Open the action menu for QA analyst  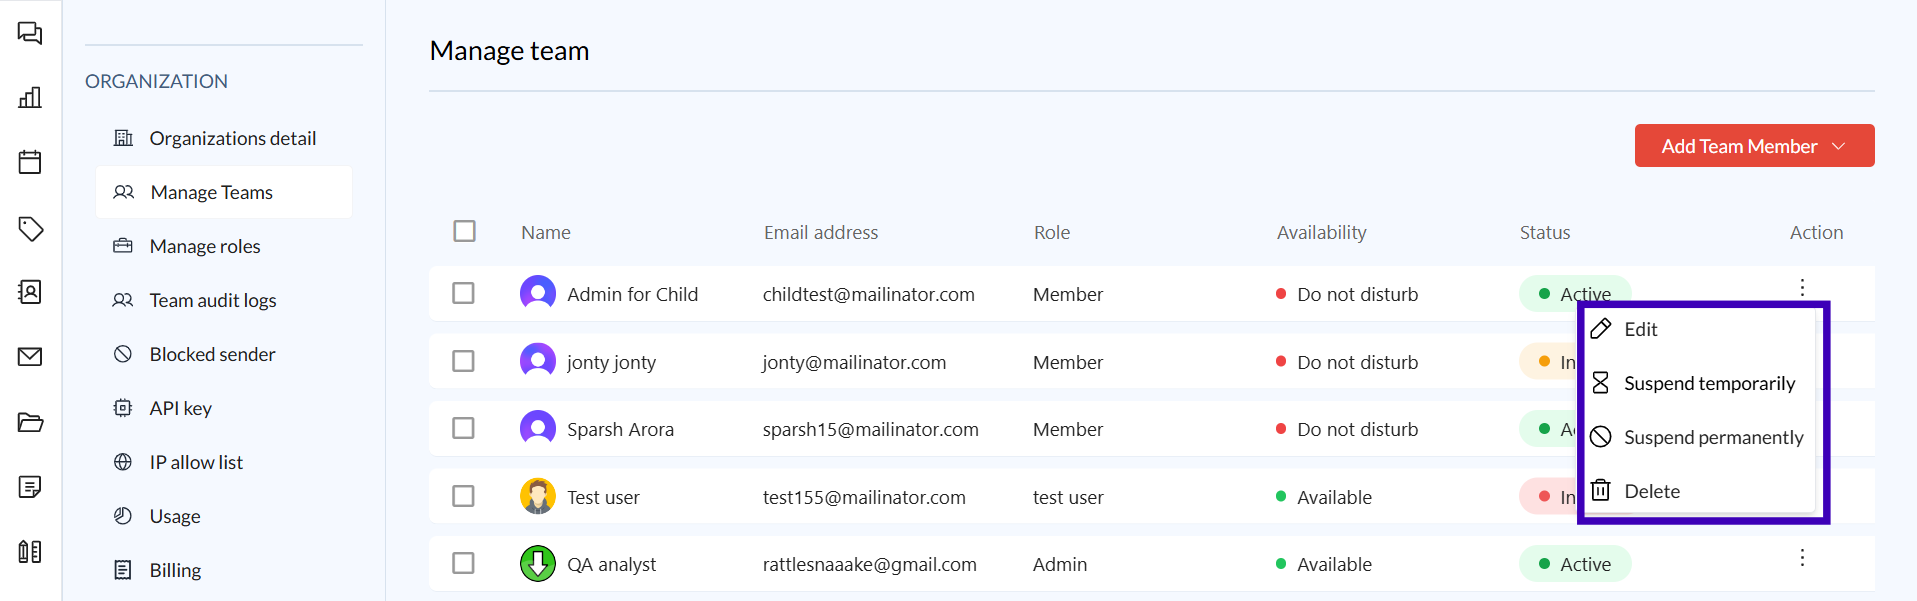[1802, 558]
